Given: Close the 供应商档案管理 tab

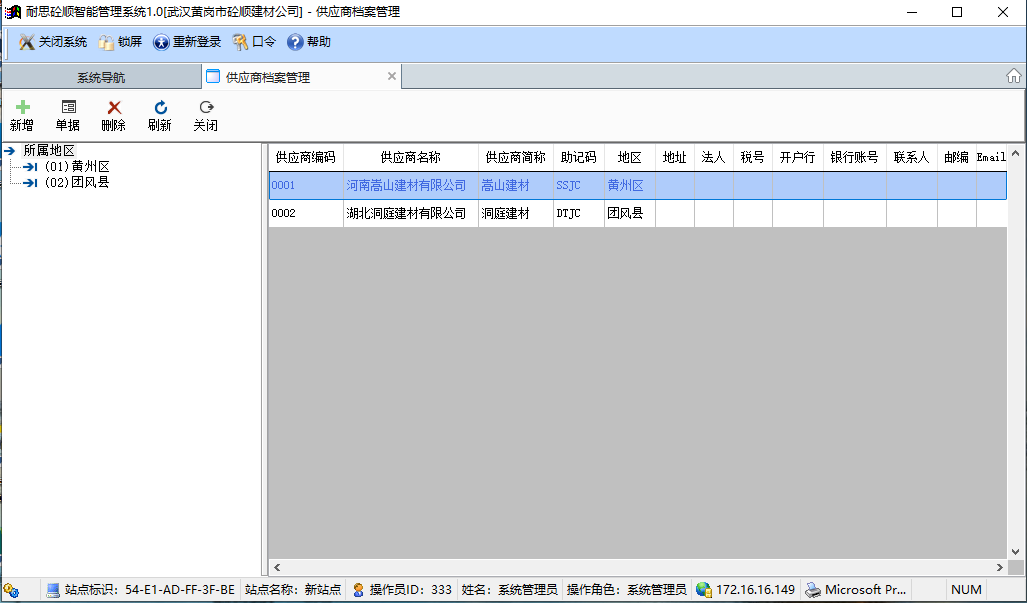Looking at the screenshot, I should click(x=392, y=76).
